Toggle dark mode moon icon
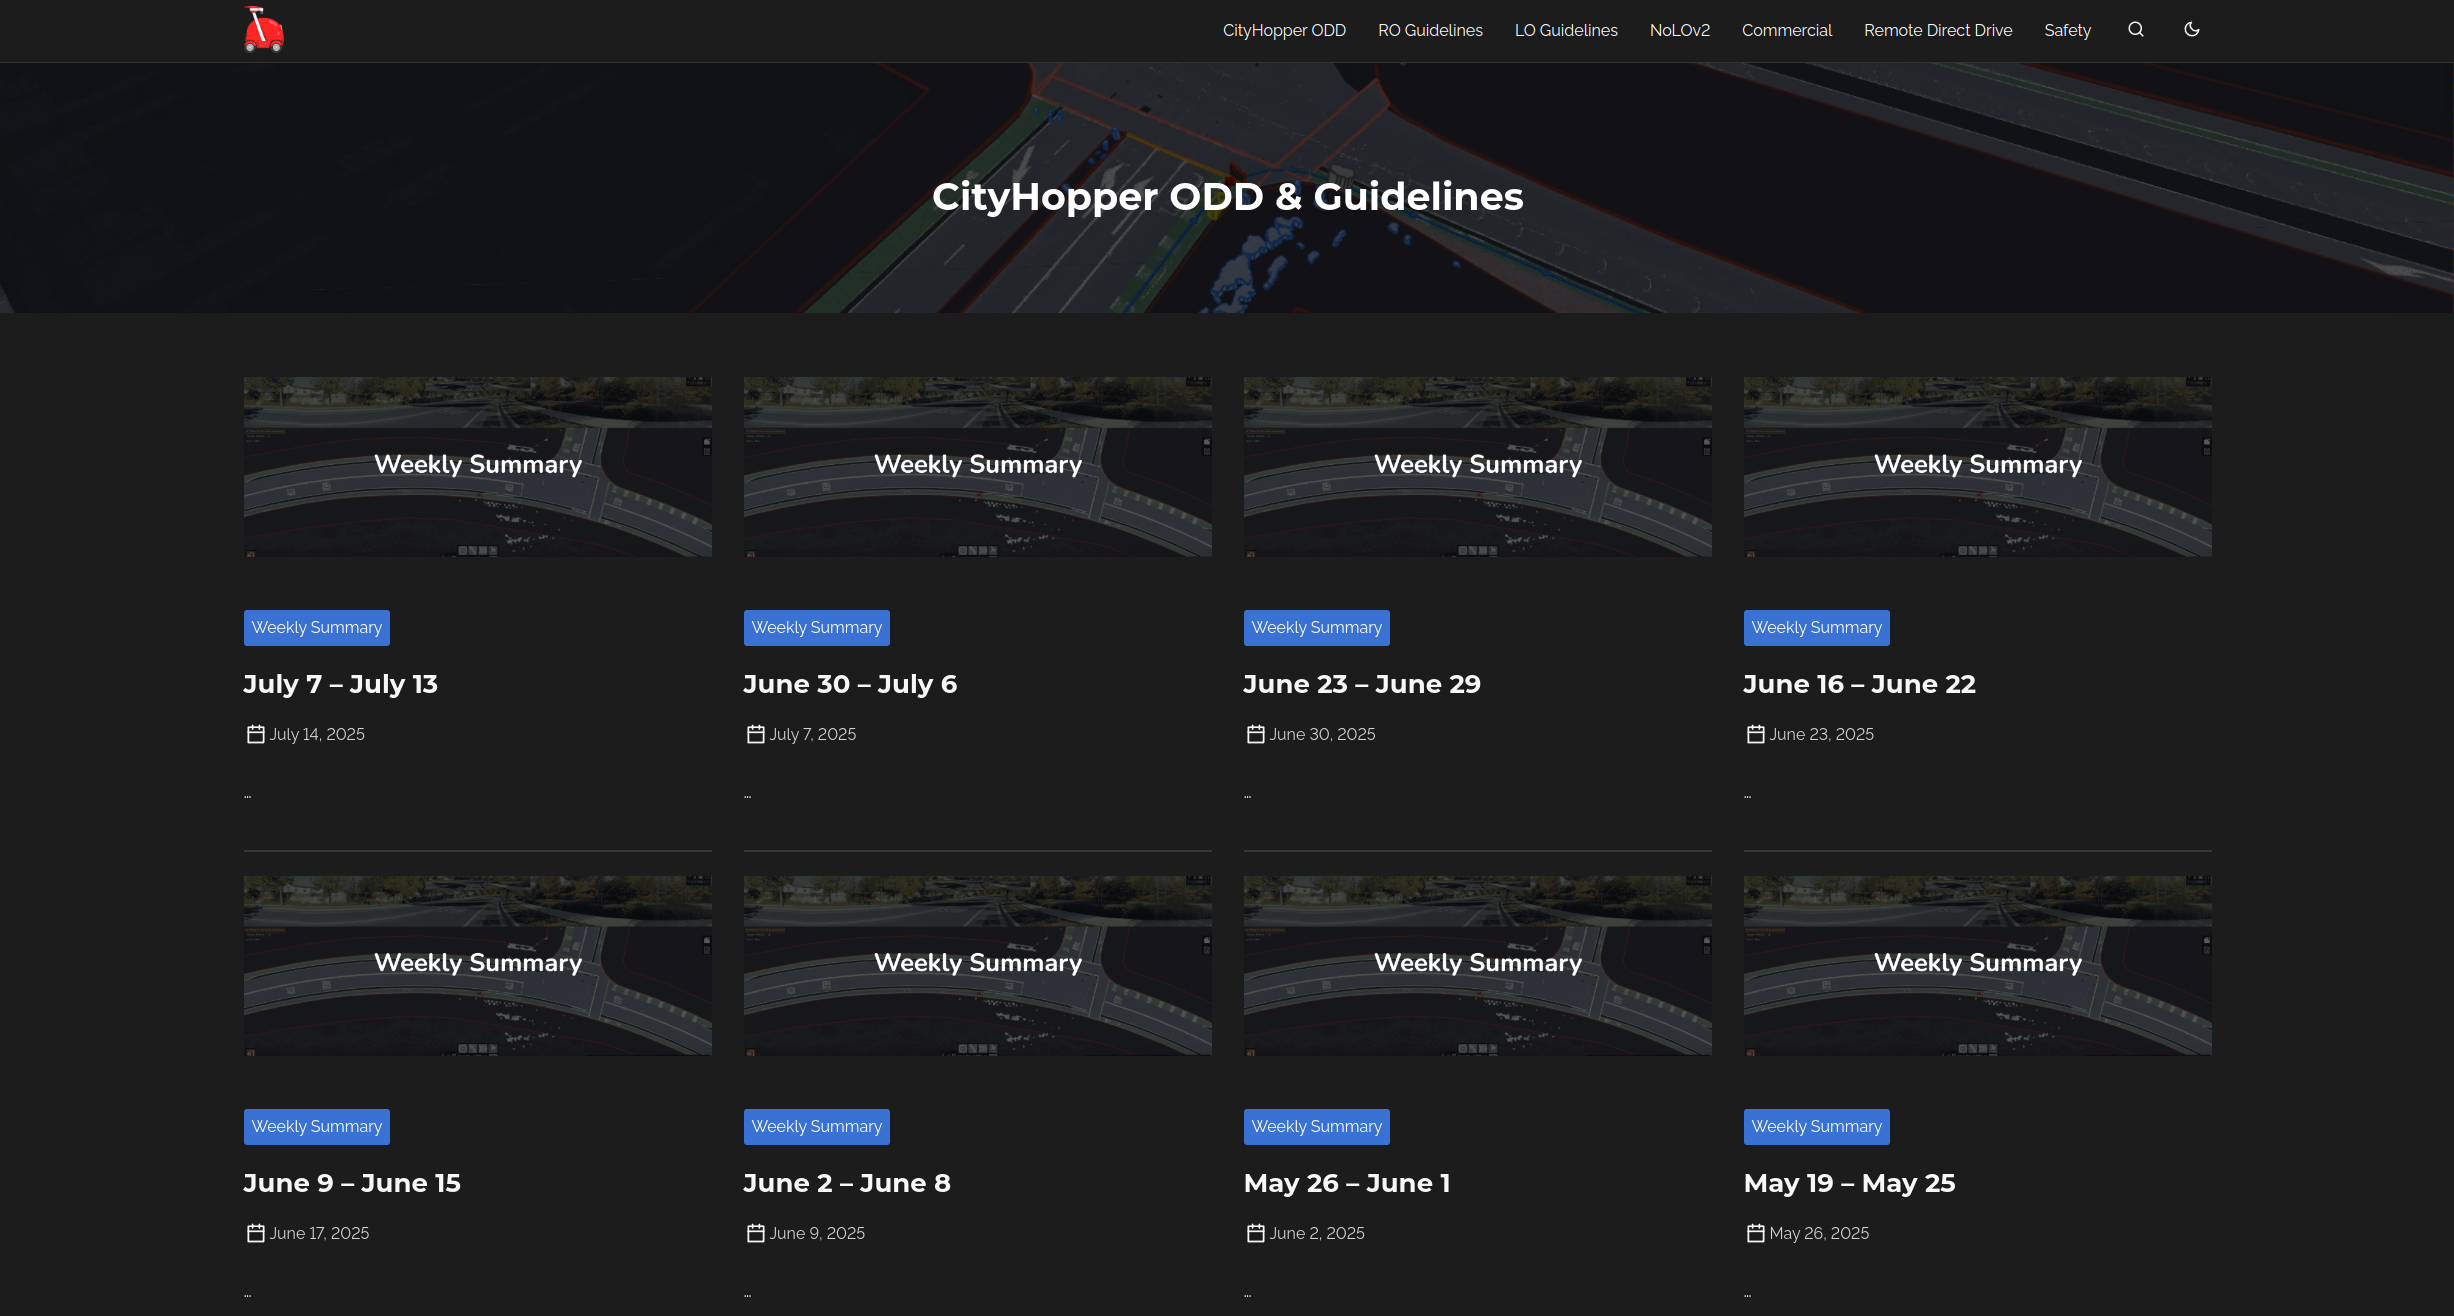 [x=2192, y=30]
